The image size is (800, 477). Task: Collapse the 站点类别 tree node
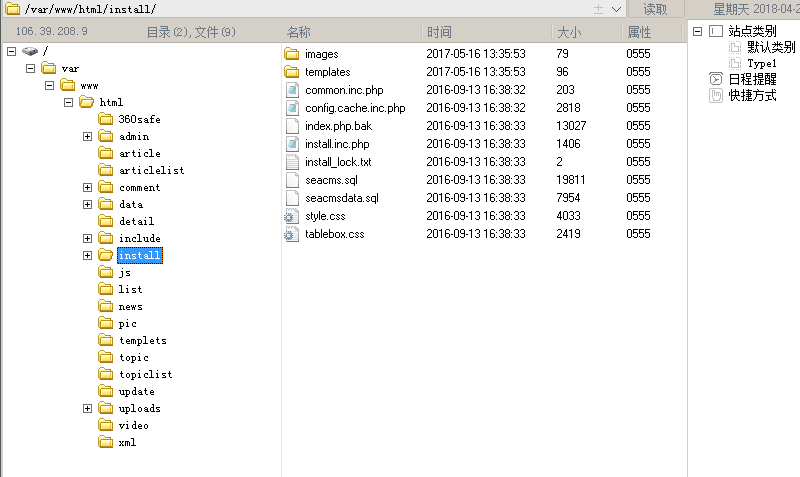click(697, 31)
